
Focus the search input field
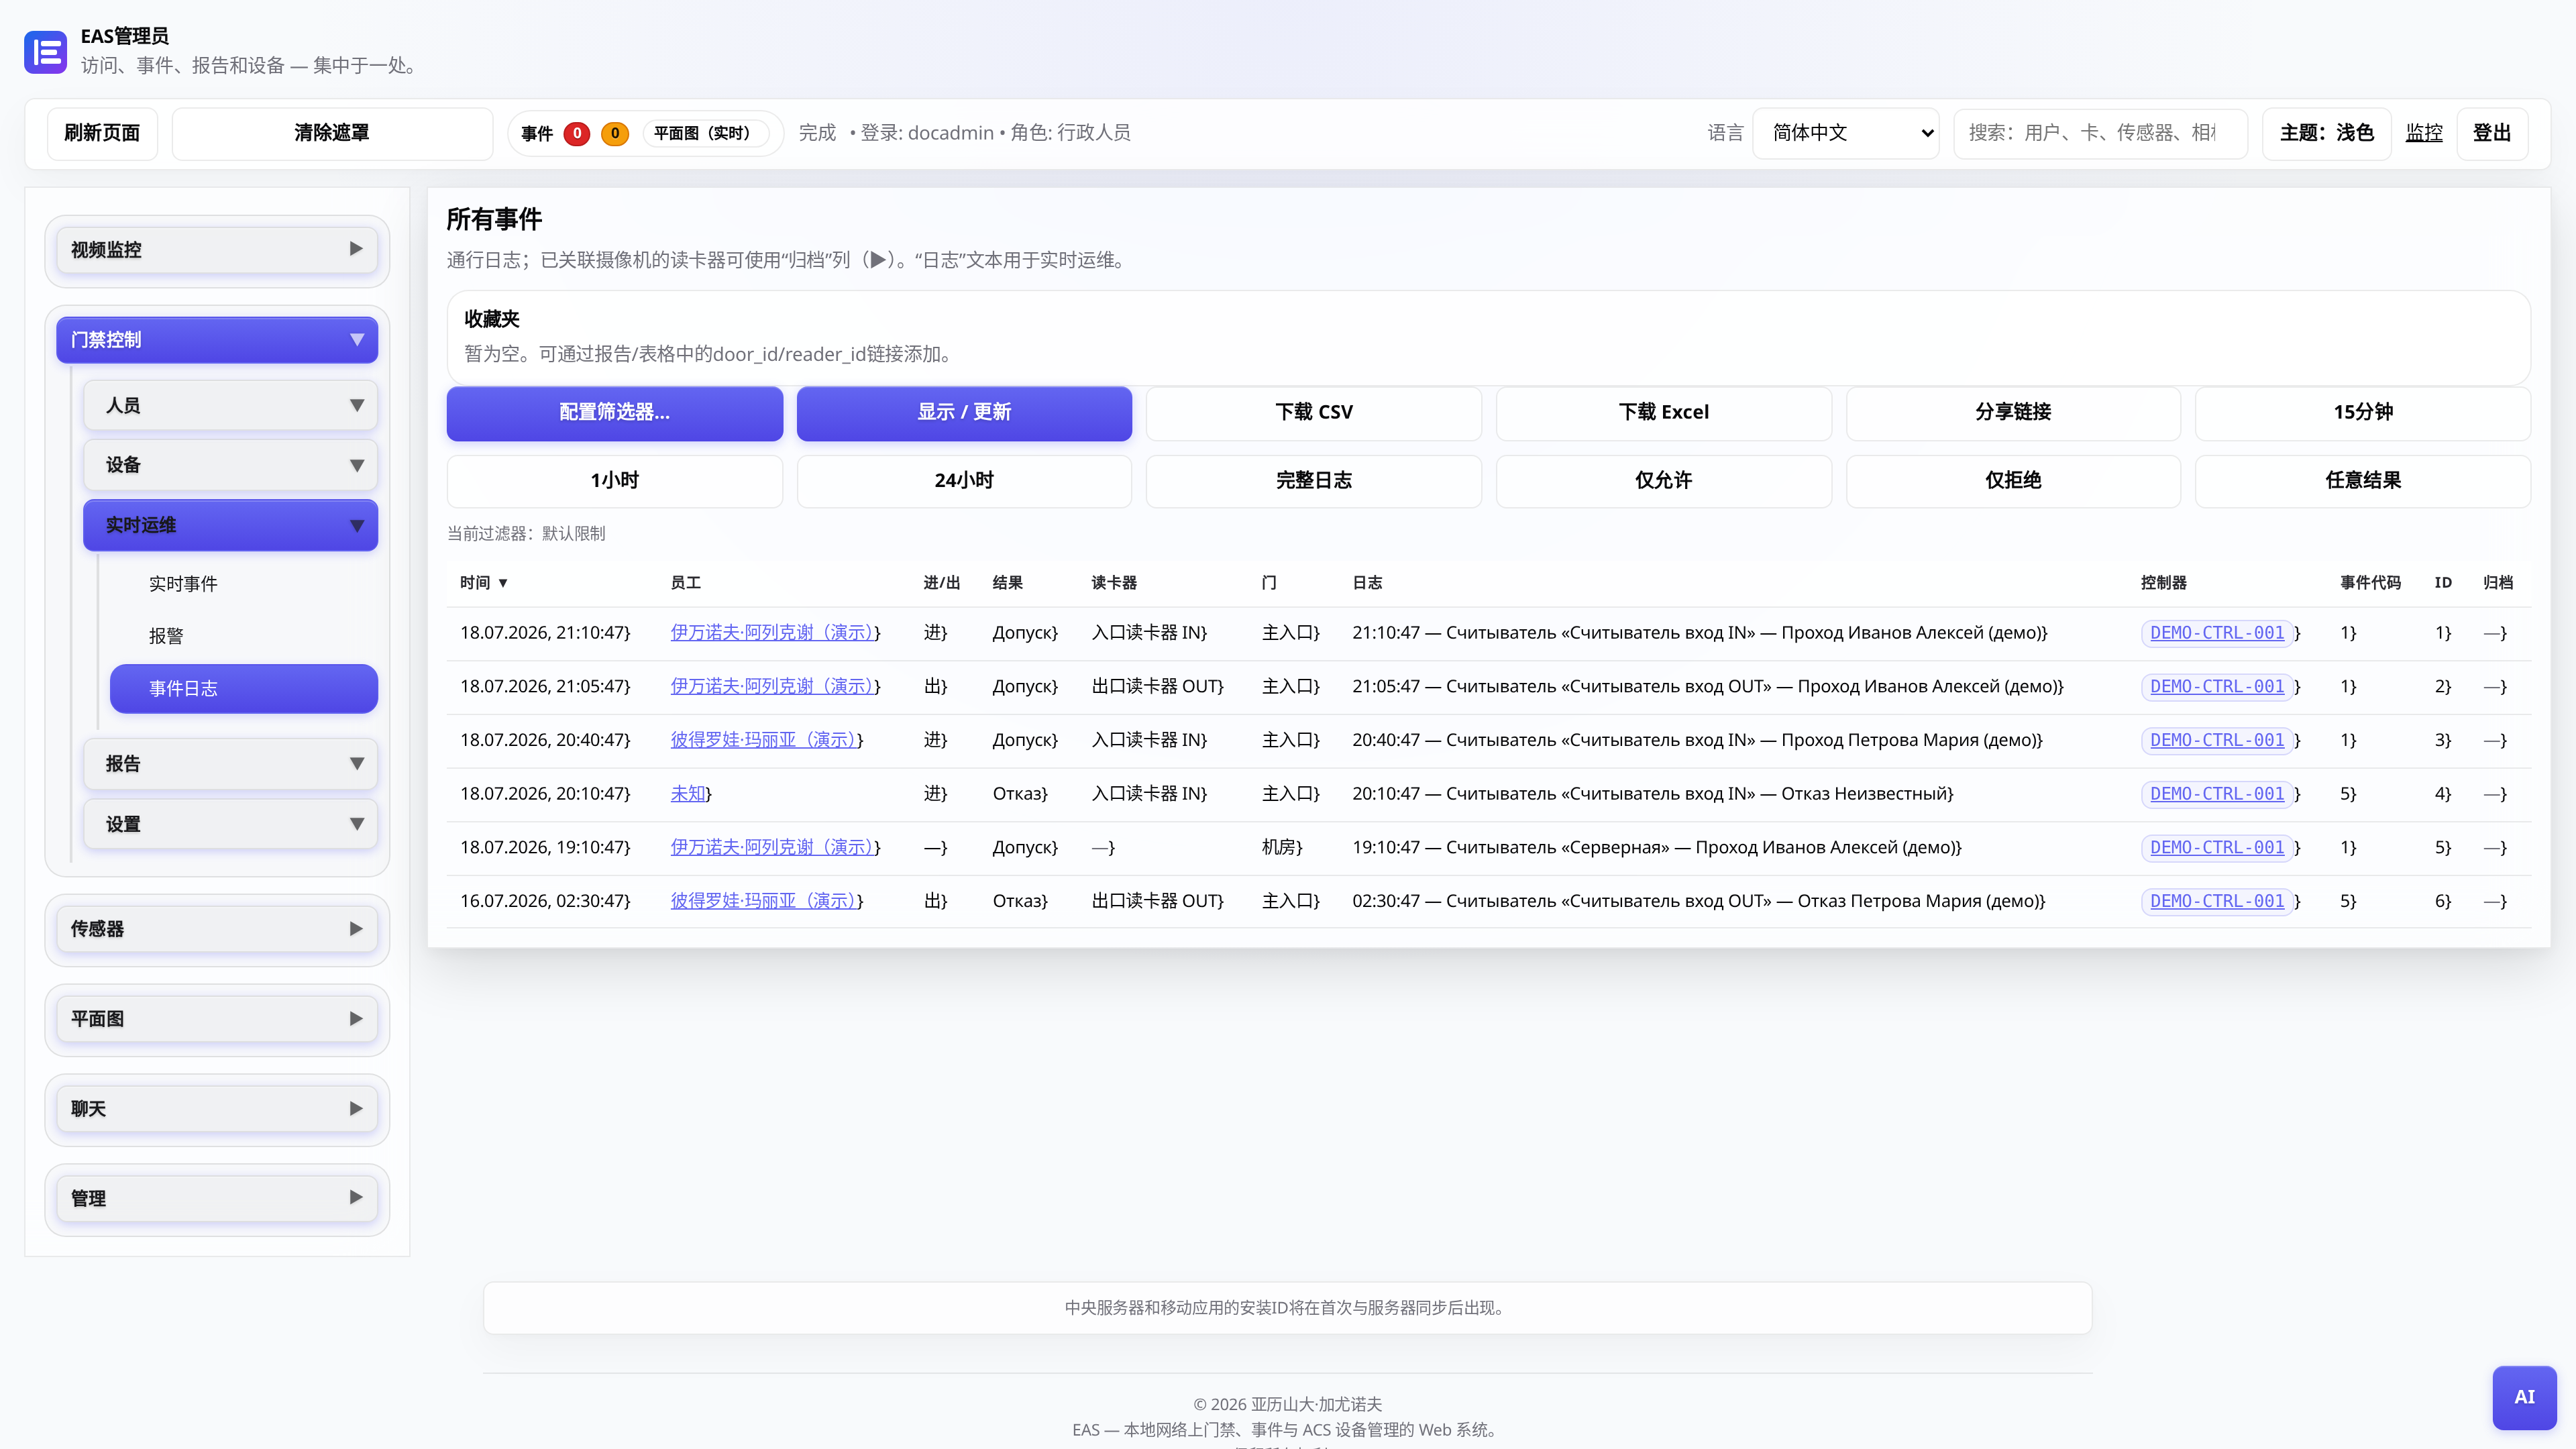click(2100, 133)
